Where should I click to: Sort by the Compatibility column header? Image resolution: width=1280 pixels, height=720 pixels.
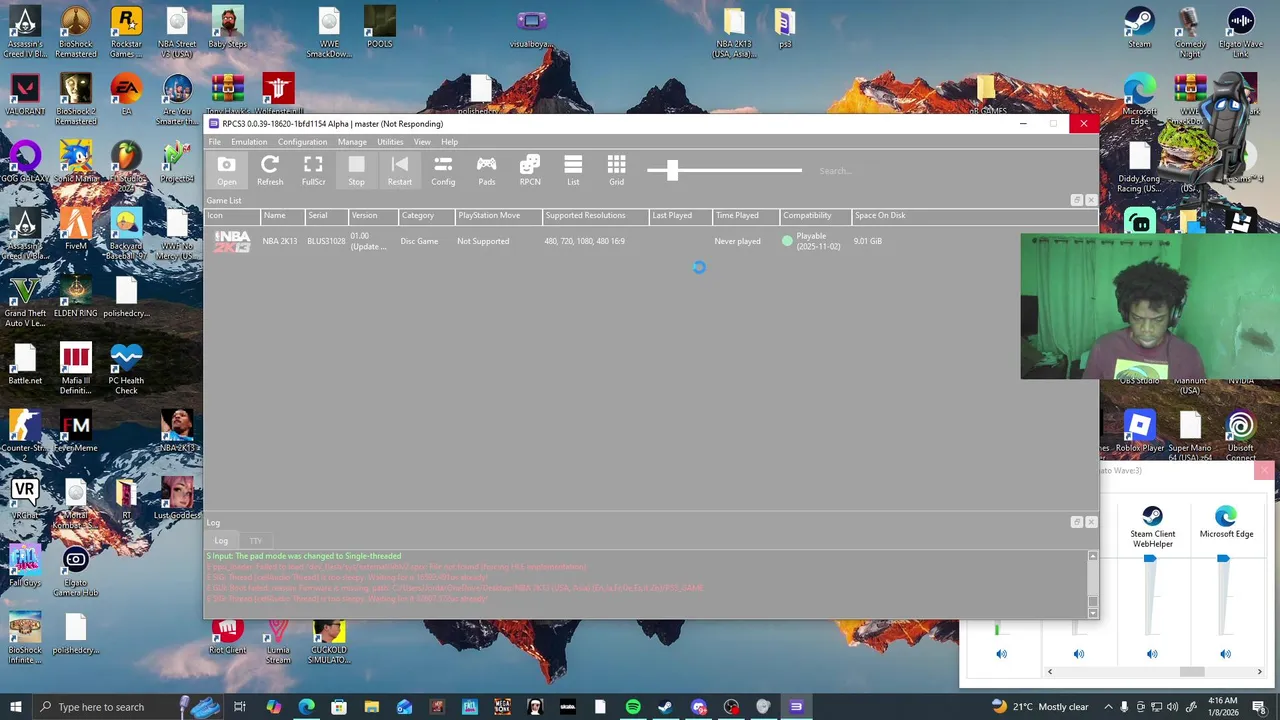(815, 216)
